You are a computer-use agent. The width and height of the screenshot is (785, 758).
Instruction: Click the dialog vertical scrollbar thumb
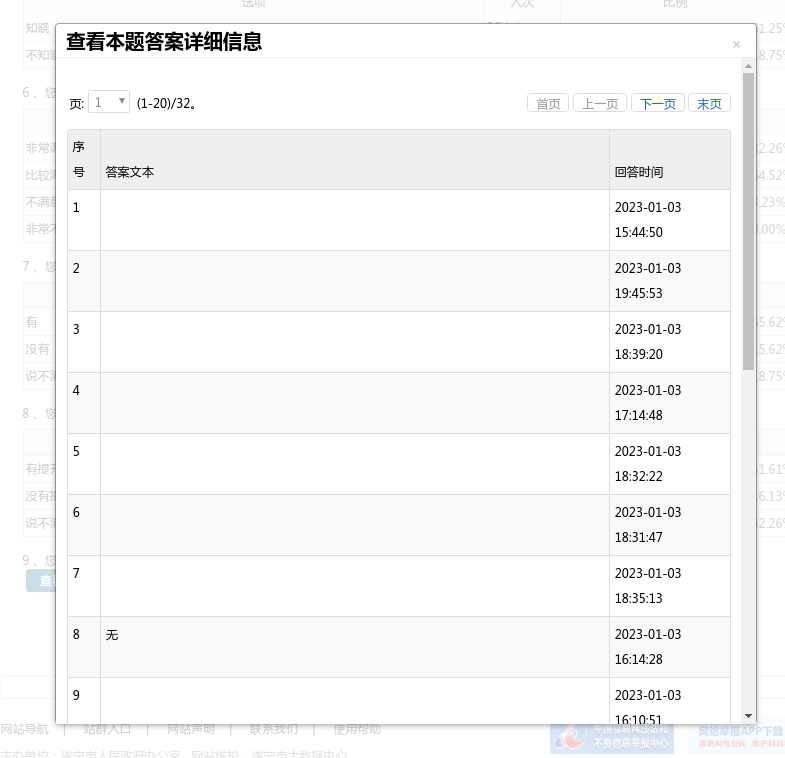coord(748,220)
